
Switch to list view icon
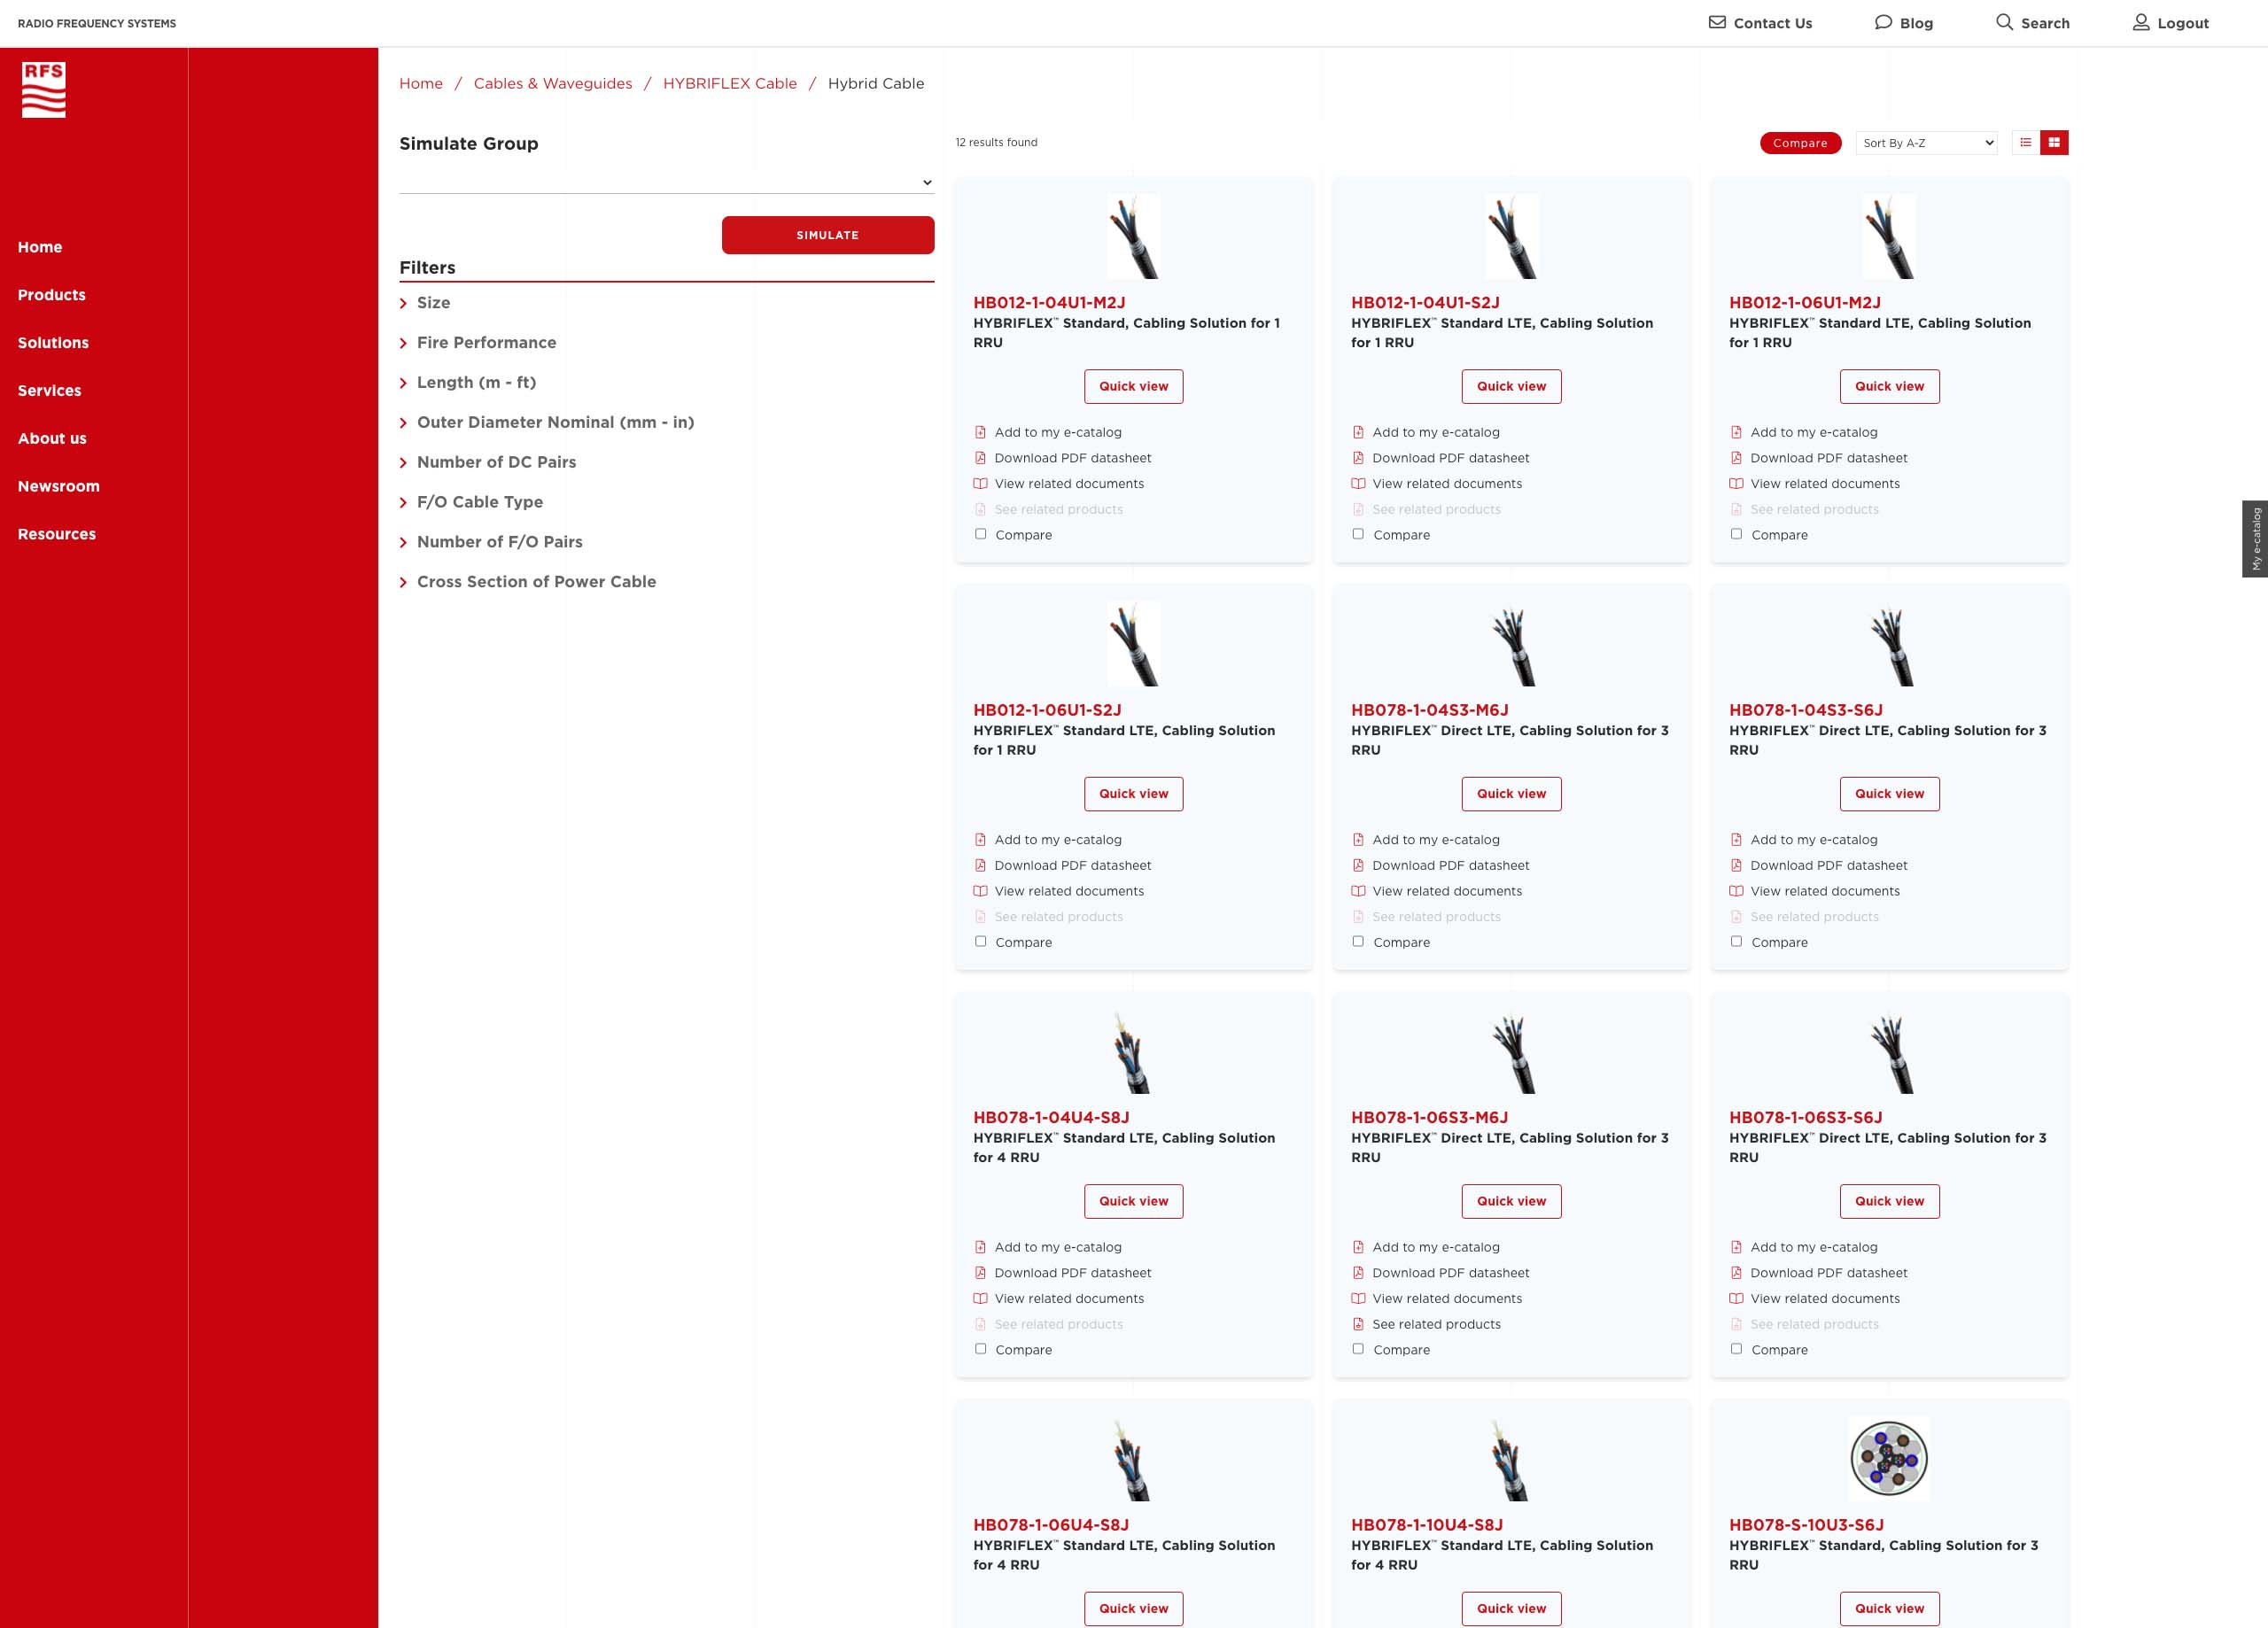pos(2026,143)
